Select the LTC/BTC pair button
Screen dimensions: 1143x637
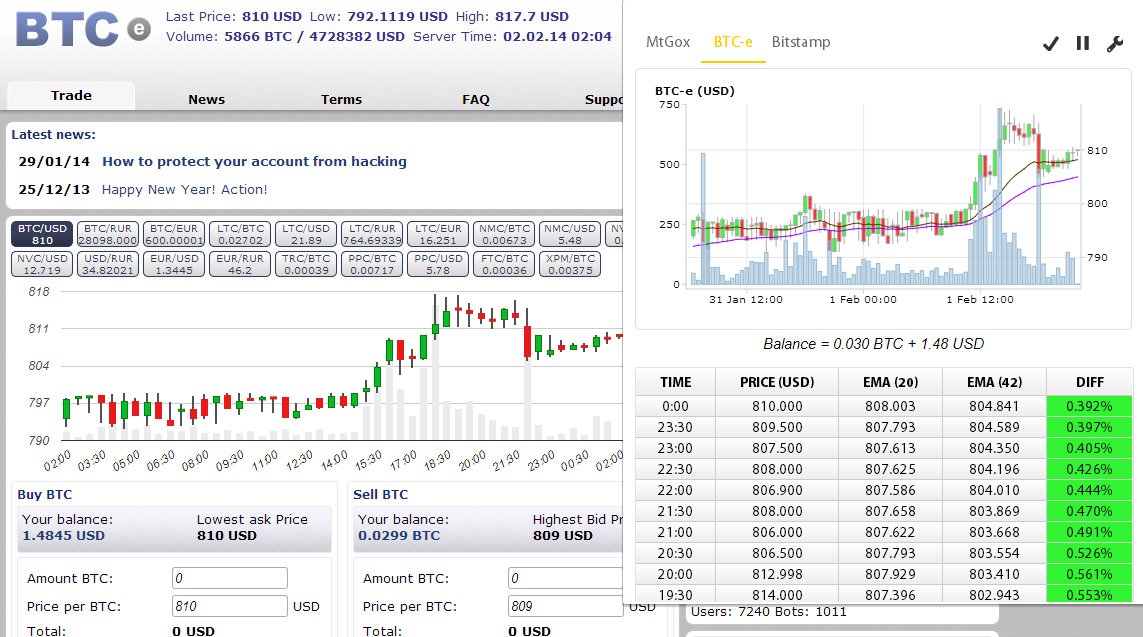click(x=241, y=234)
